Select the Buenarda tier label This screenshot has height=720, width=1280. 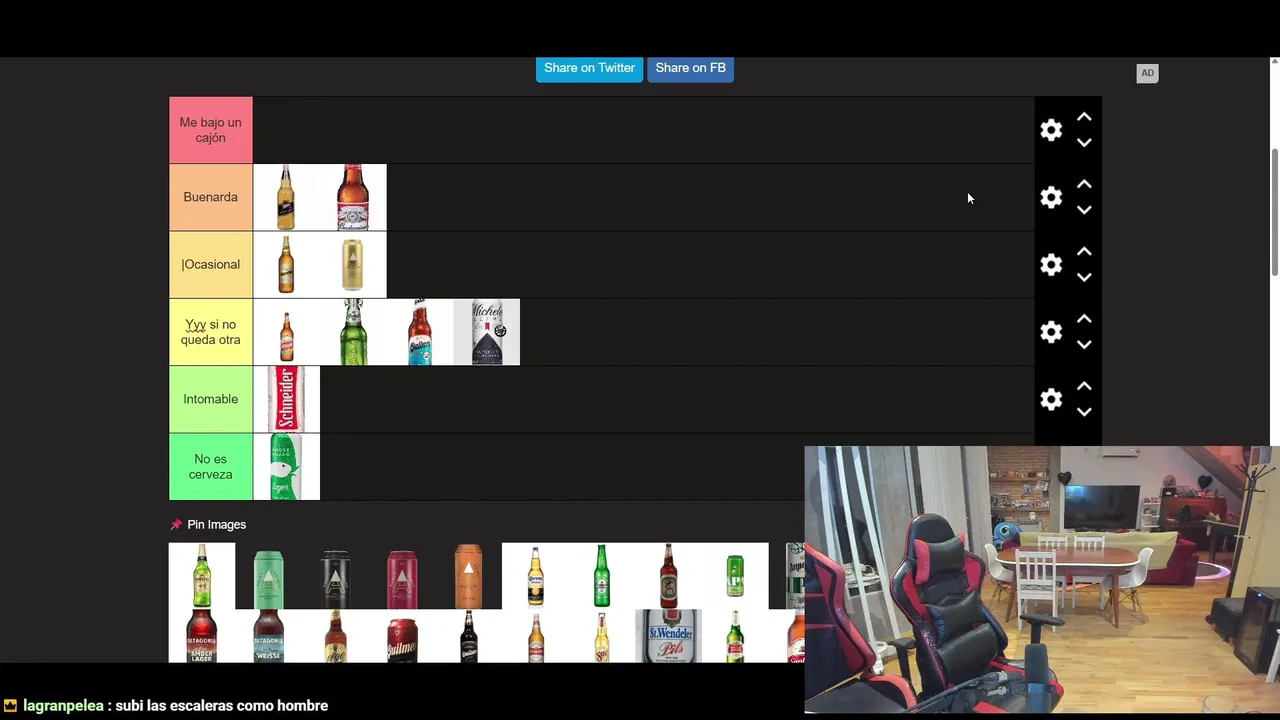coord(210,197)
